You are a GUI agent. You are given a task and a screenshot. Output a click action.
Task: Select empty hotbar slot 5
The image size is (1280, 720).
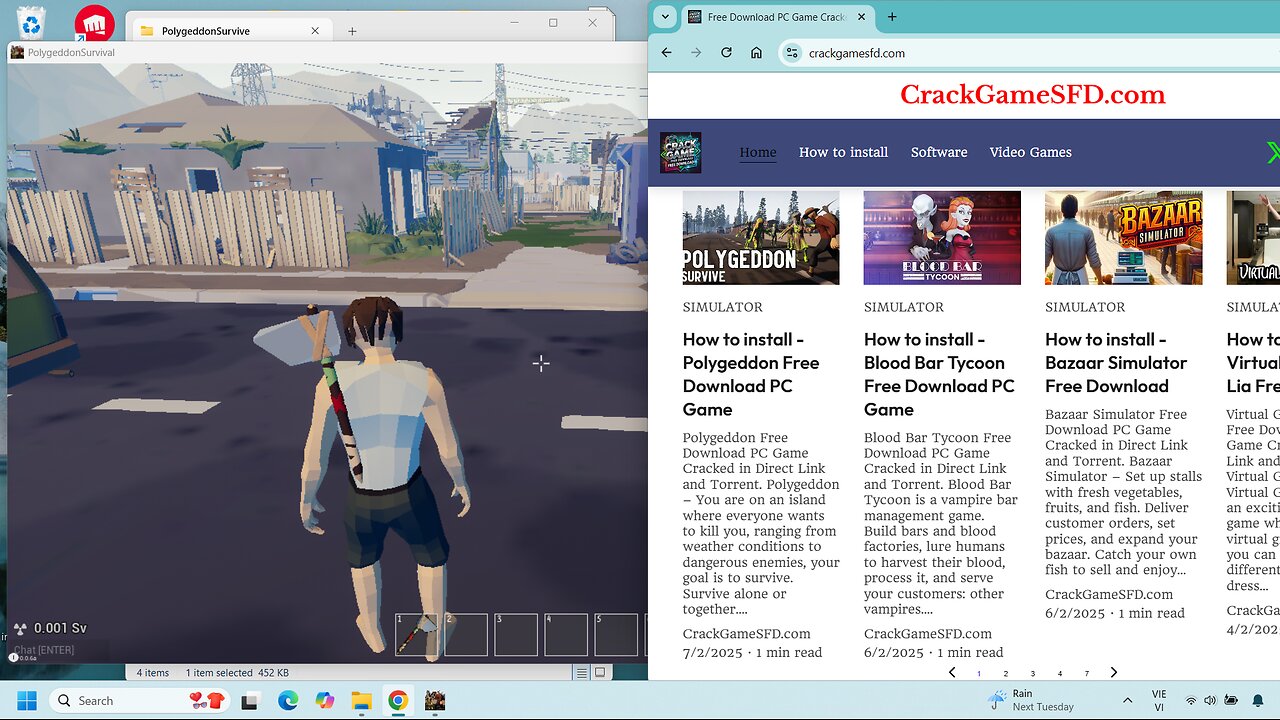pos(616,635)
